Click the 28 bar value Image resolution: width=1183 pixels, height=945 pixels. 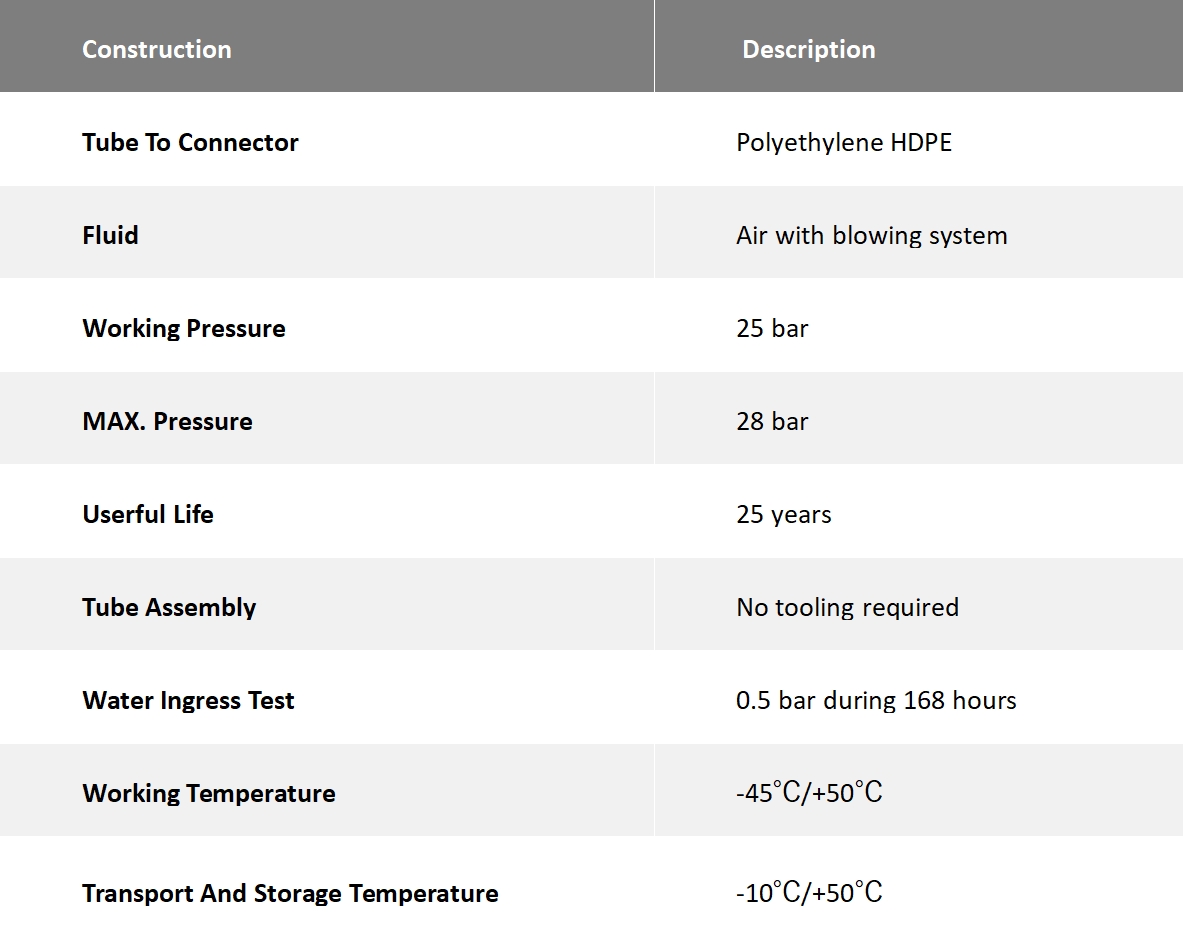tap(772, 421)
